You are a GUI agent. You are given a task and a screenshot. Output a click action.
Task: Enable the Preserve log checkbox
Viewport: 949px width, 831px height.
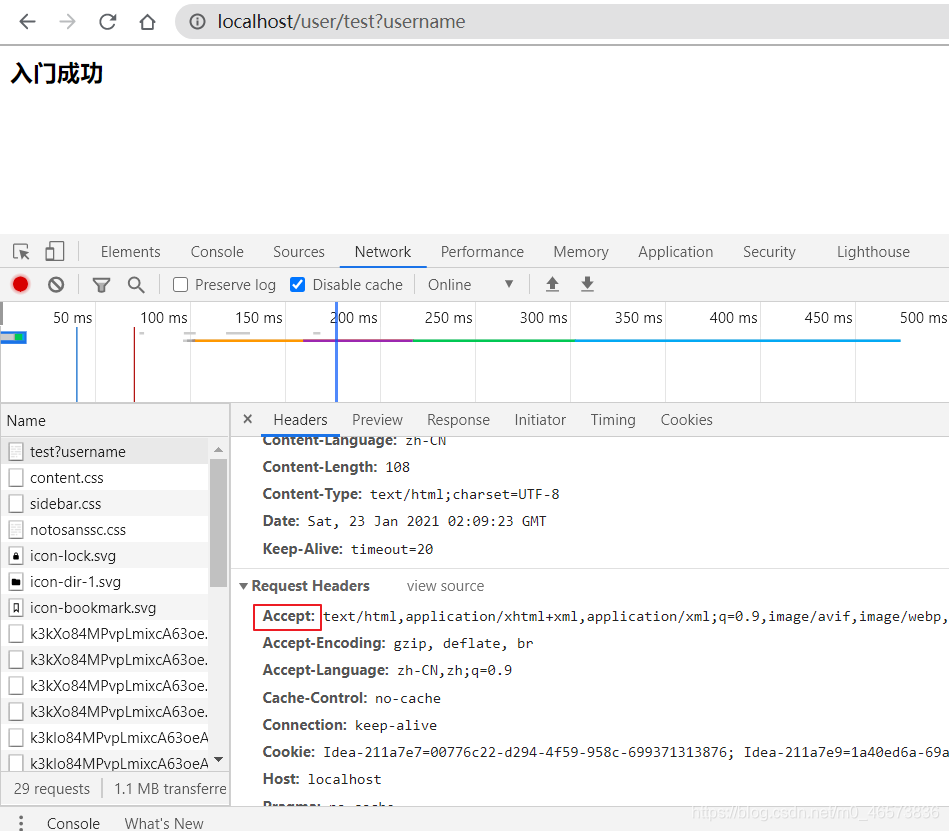pos(180,284)
